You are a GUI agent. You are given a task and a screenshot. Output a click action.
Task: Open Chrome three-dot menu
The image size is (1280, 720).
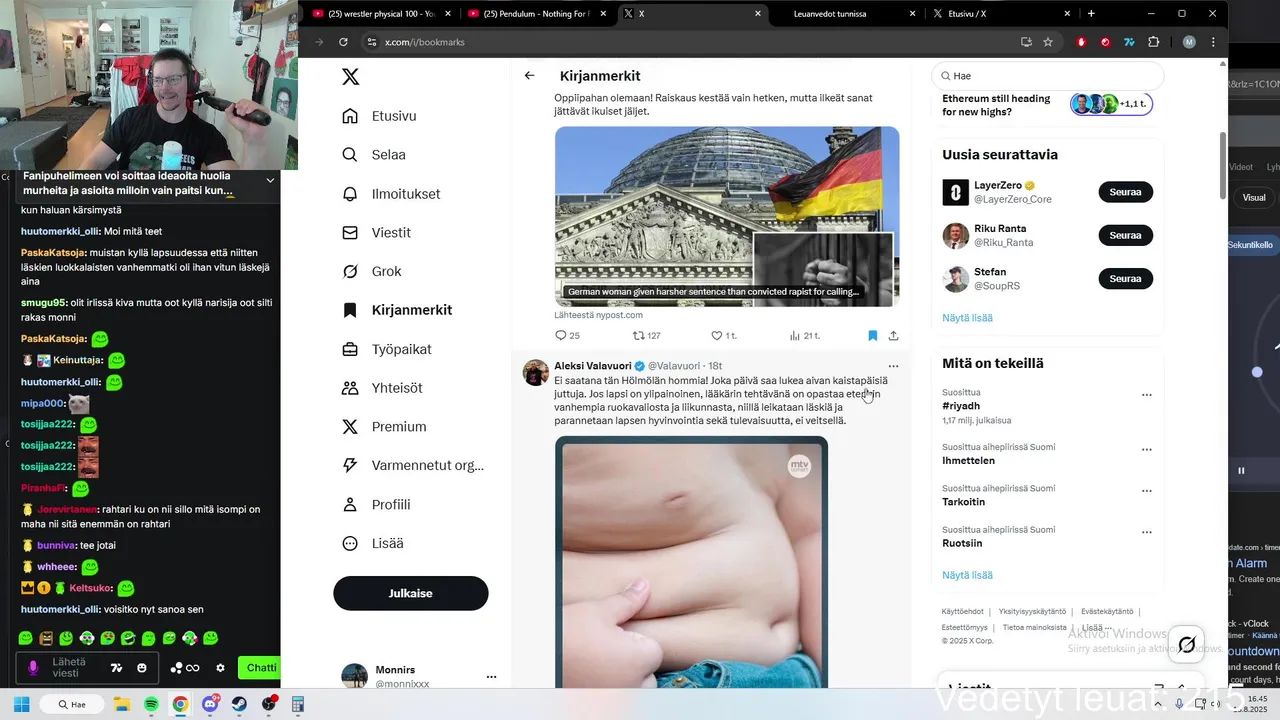click(x=1213, y=42)
